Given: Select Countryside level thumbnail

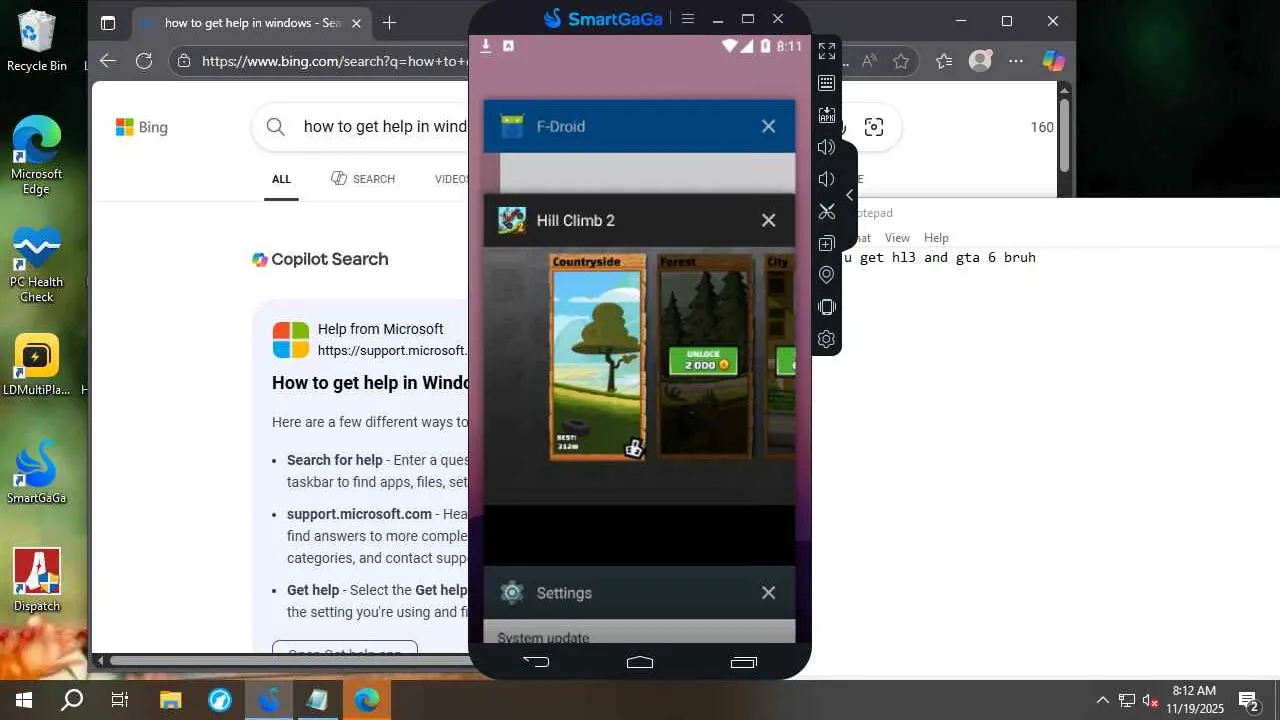Looking at the screenshot, I should click(598, 357).
